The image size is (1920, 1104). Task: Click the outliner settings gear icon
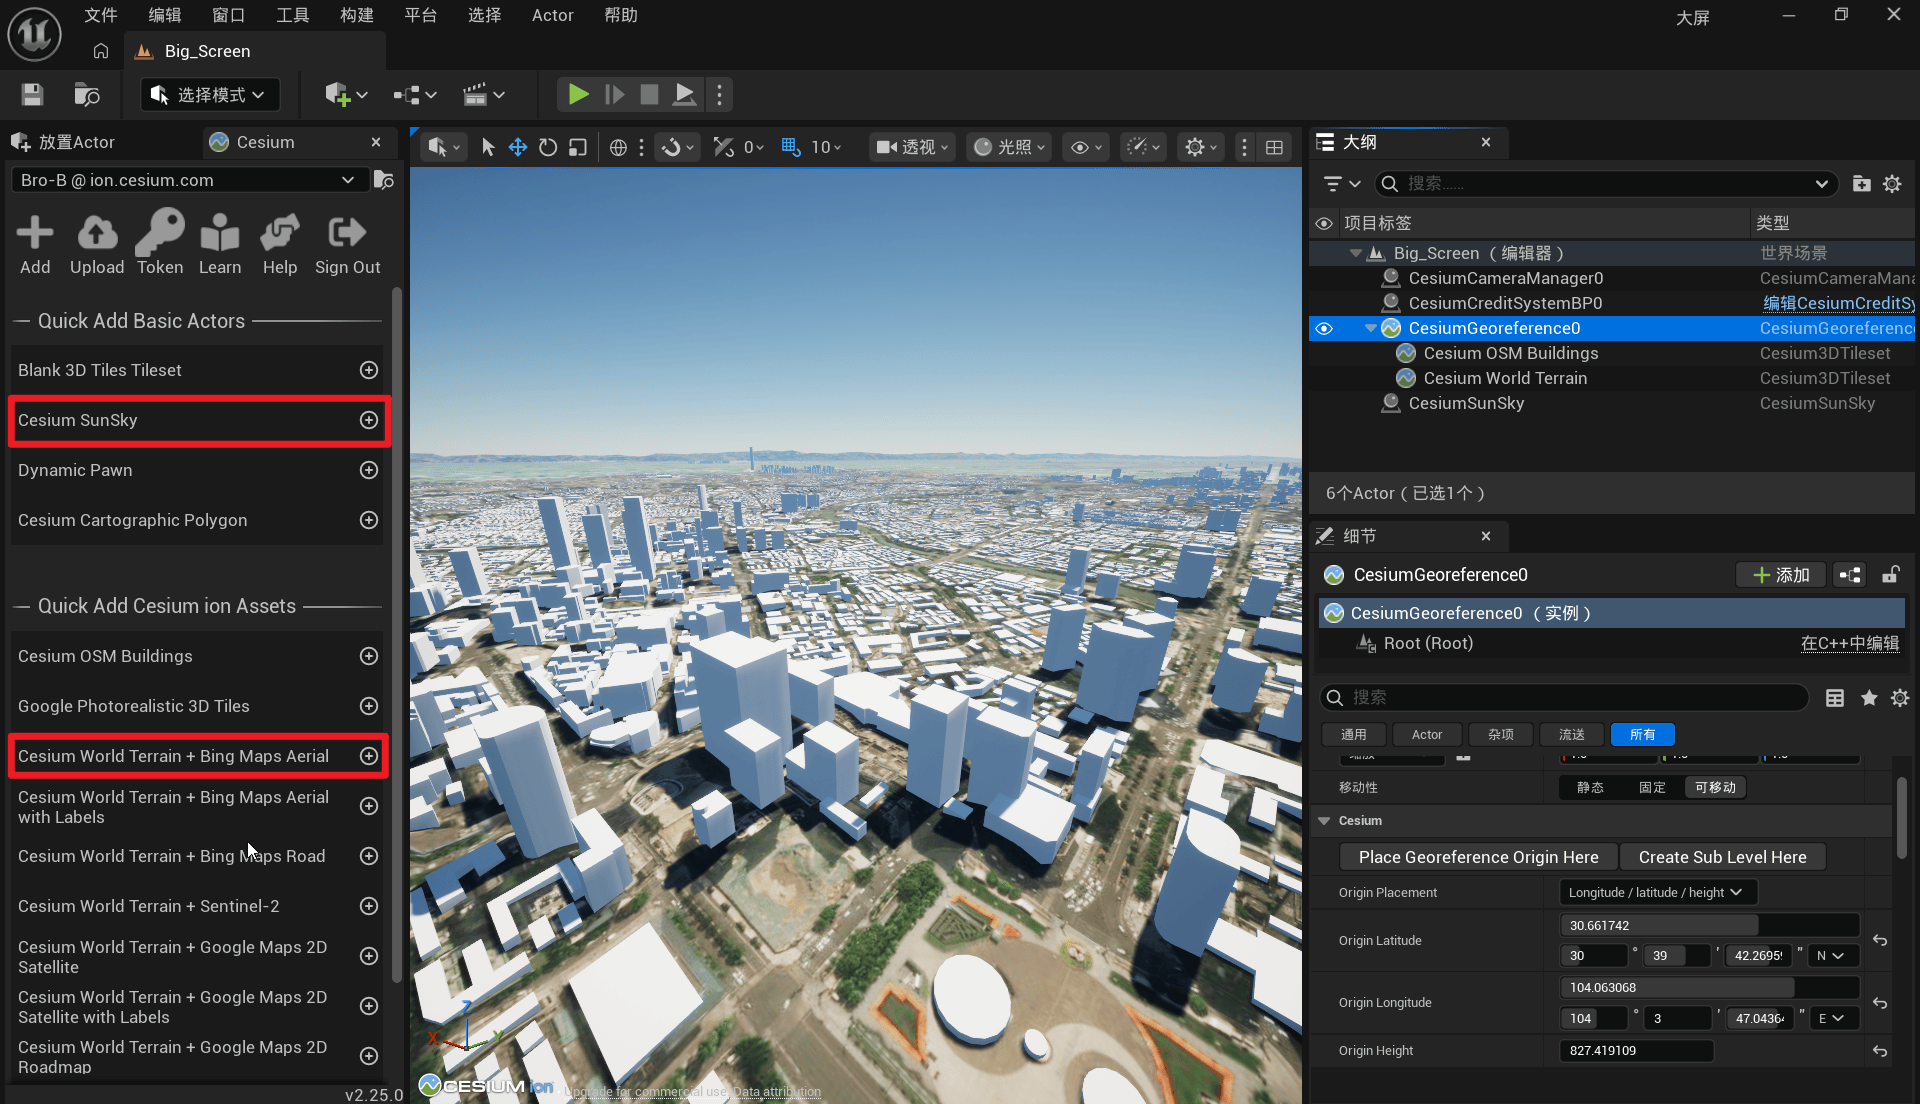click(1892, 184)
